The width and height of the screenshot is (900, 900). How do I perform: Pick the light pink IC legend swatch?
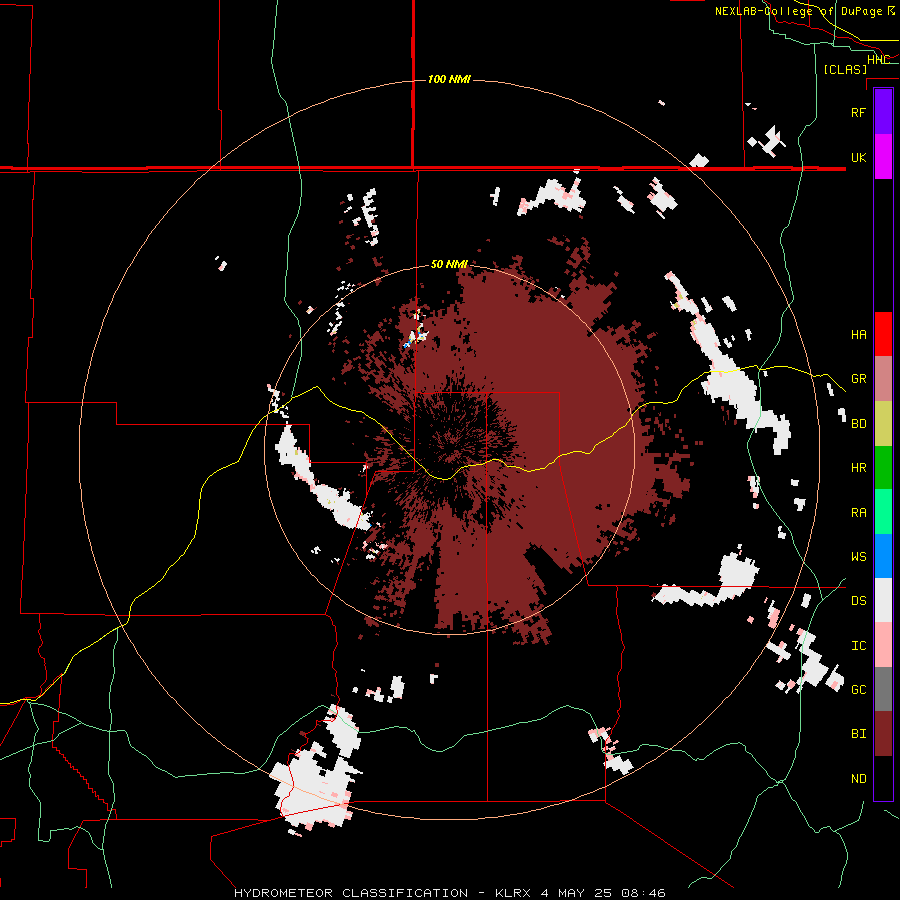tap(883, 645)
